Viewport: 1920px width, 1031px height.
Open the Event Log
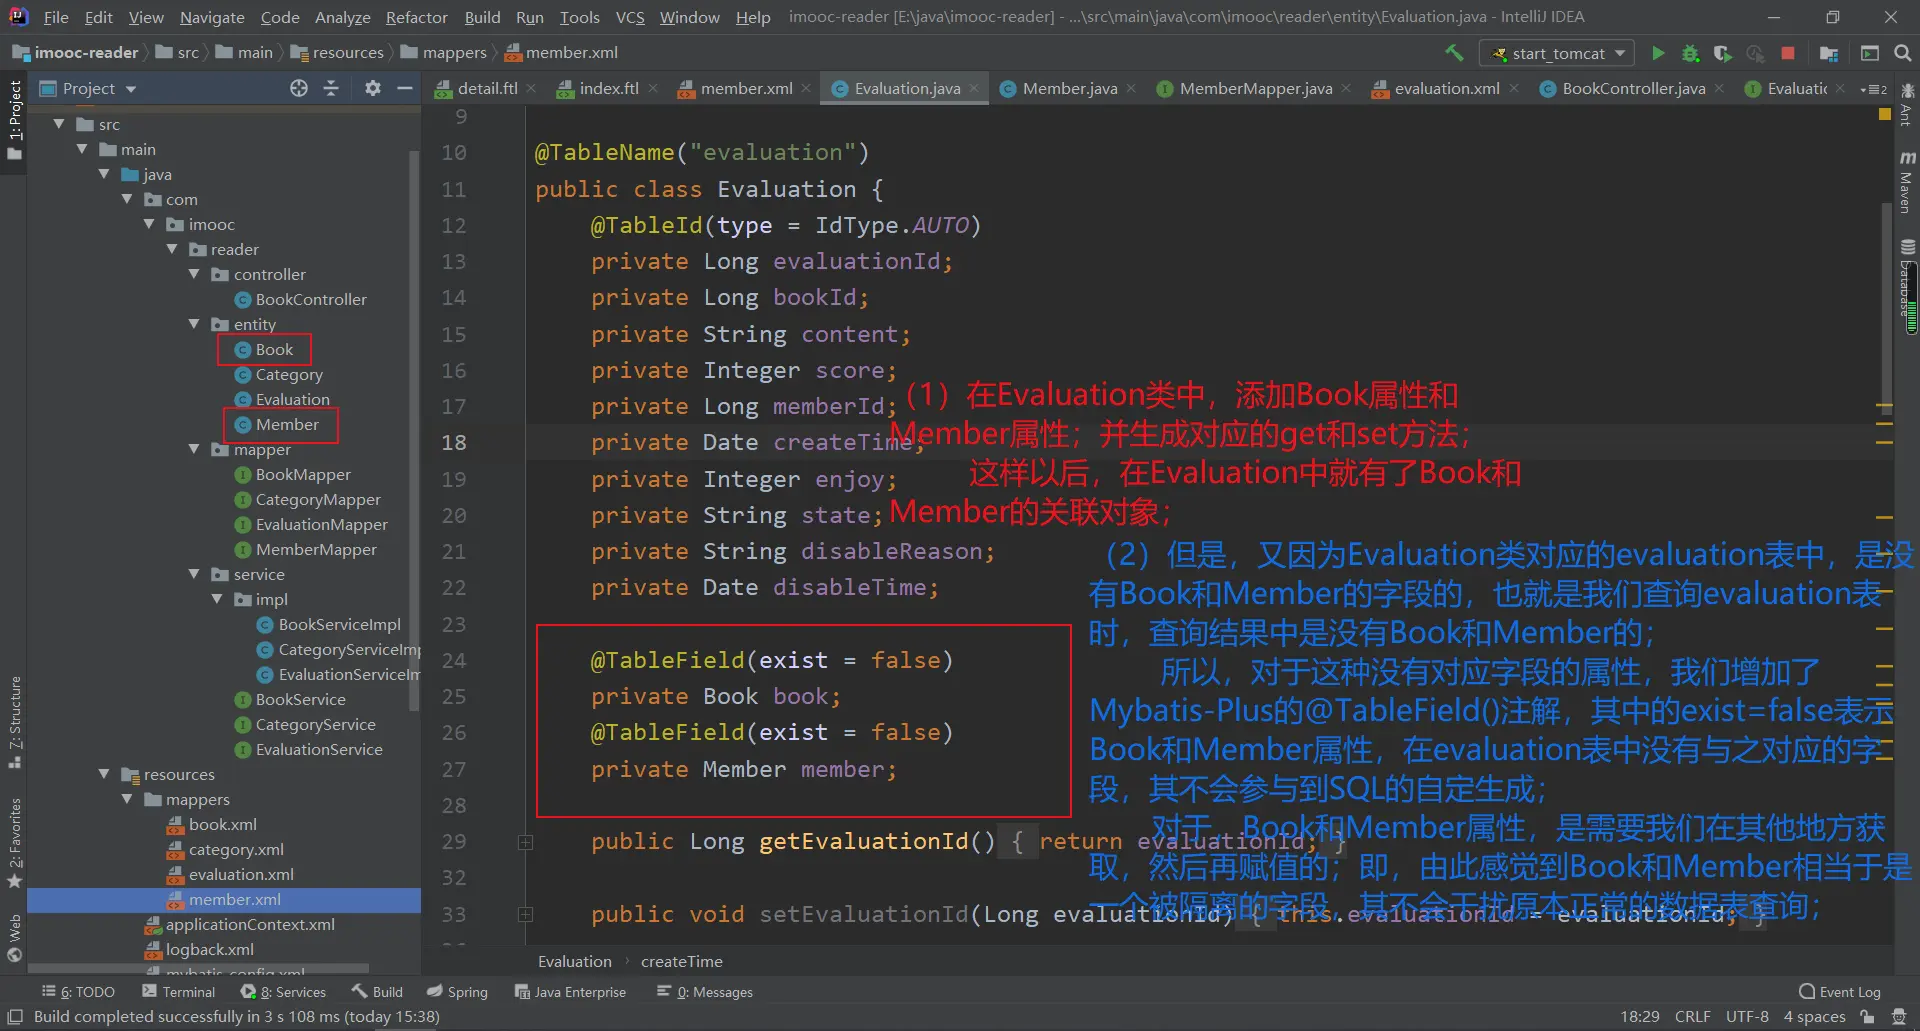point(1839,991)
